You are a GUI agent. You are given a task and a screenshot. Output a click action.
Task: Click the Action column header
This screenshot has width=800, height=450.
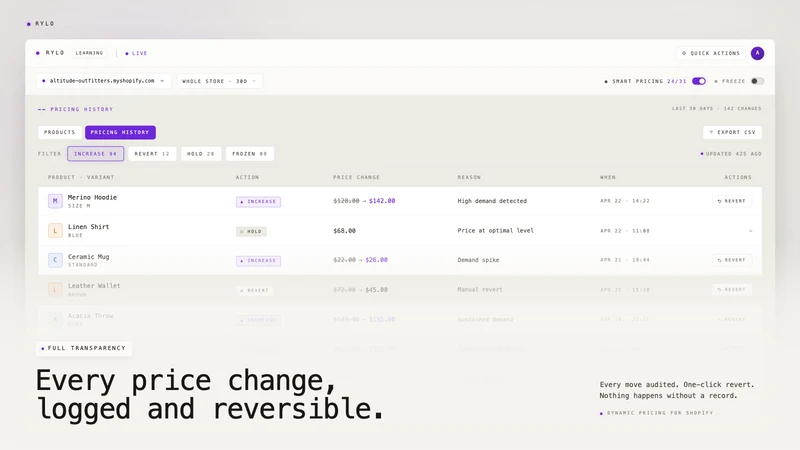tap(247, 177)
